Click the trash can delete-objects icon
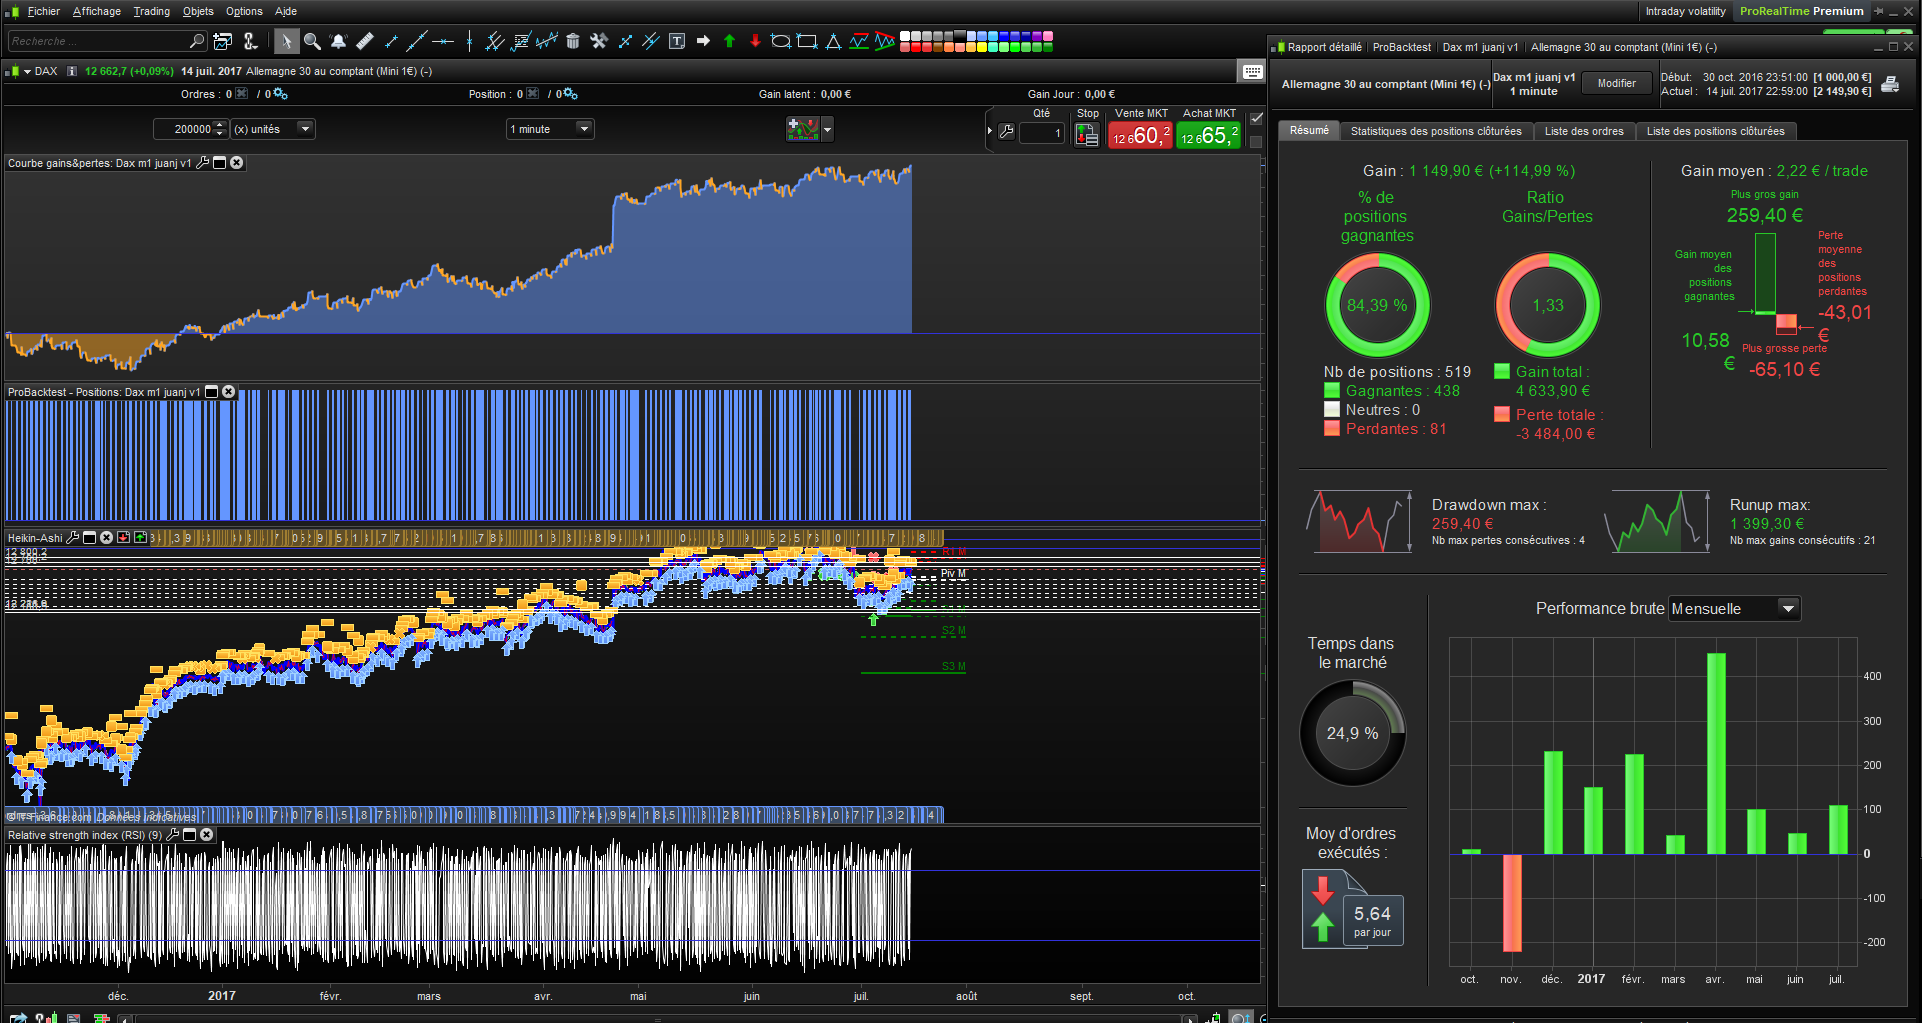 coord(573,41)
